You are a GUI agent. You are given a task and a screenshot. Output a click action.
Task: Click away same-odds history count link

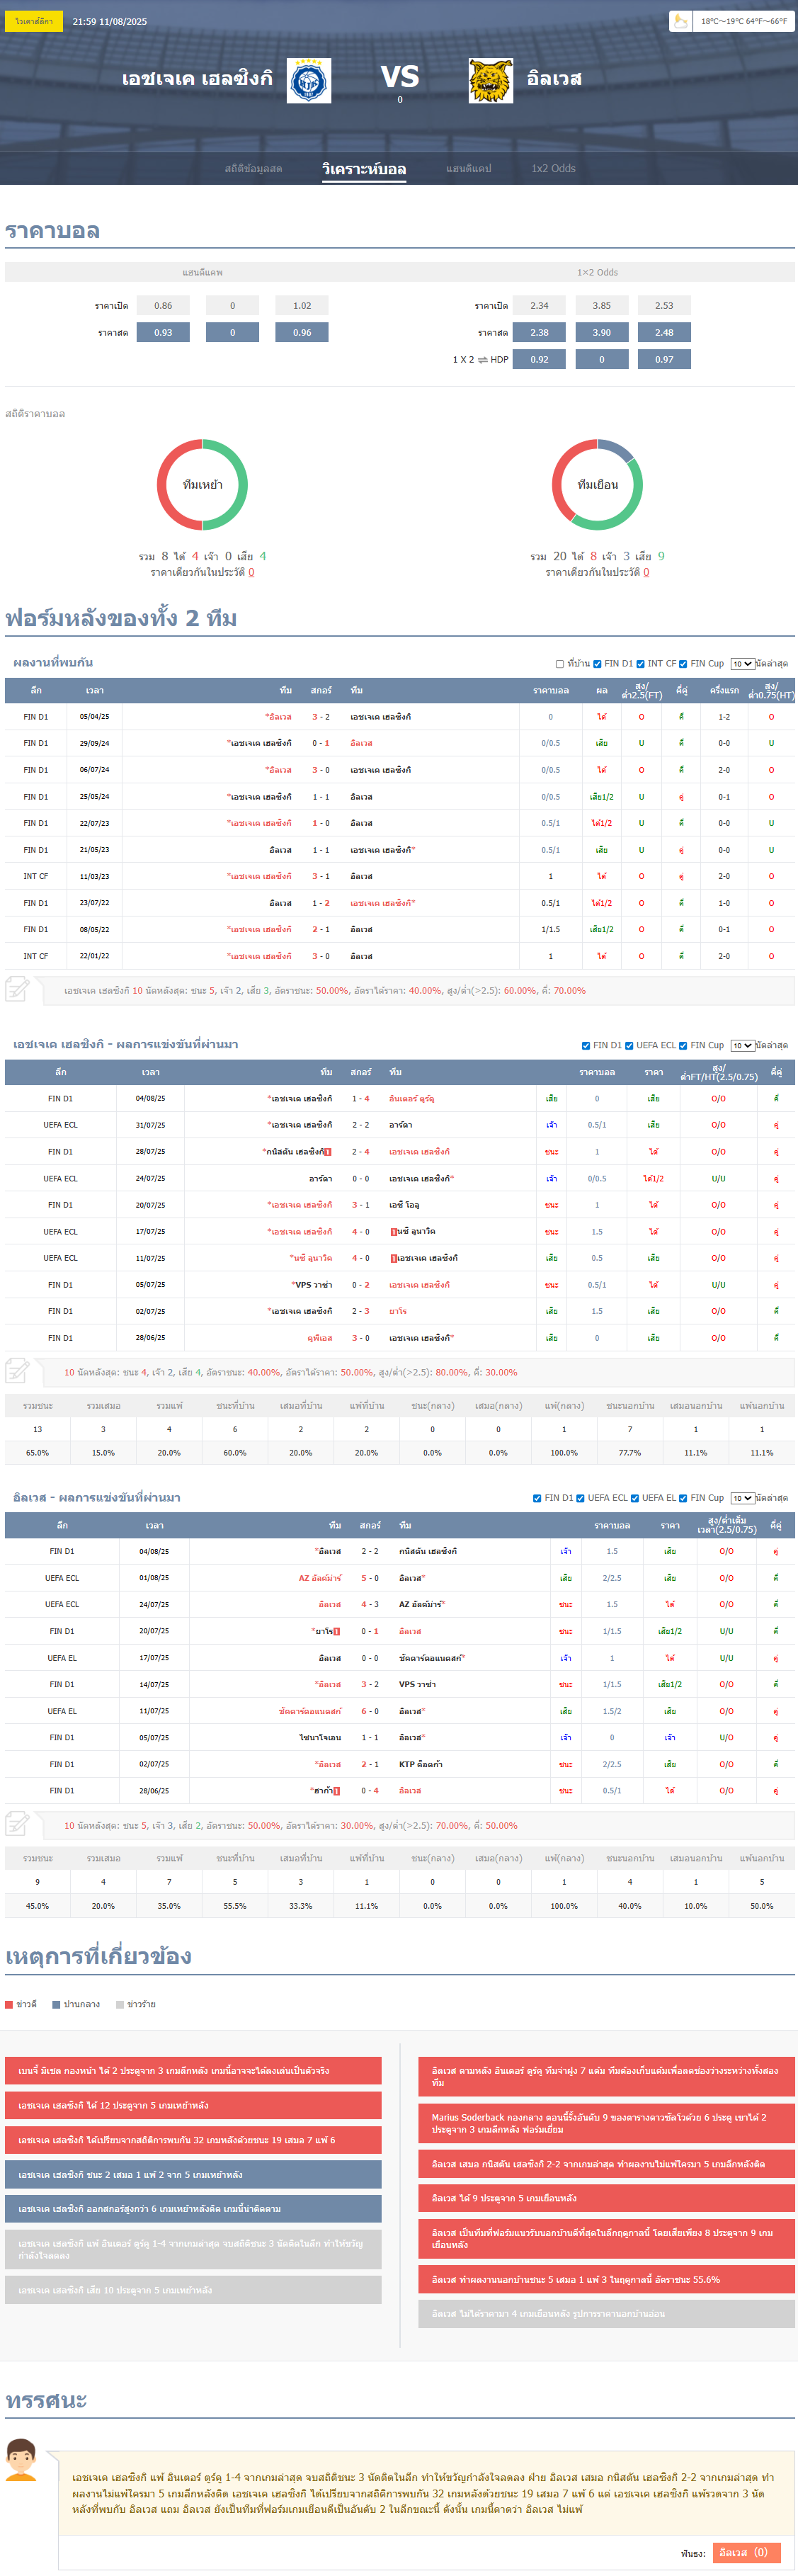[x=646, y=573]
